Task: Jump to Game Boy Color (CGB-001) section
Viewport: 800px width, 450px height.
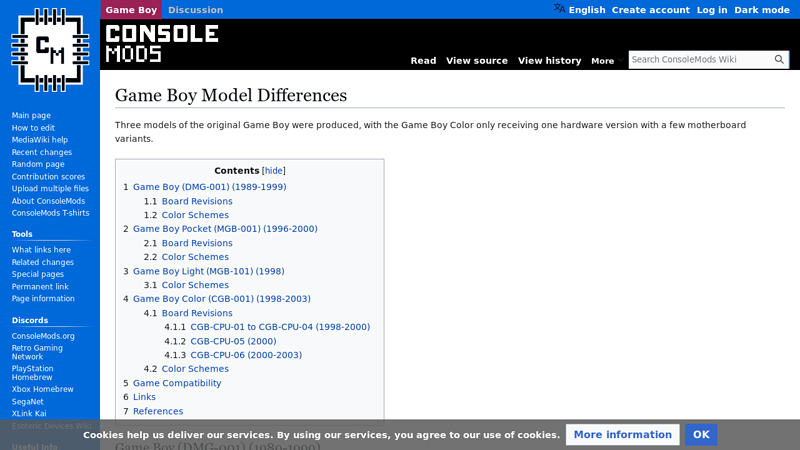Action: coord(221,299)
